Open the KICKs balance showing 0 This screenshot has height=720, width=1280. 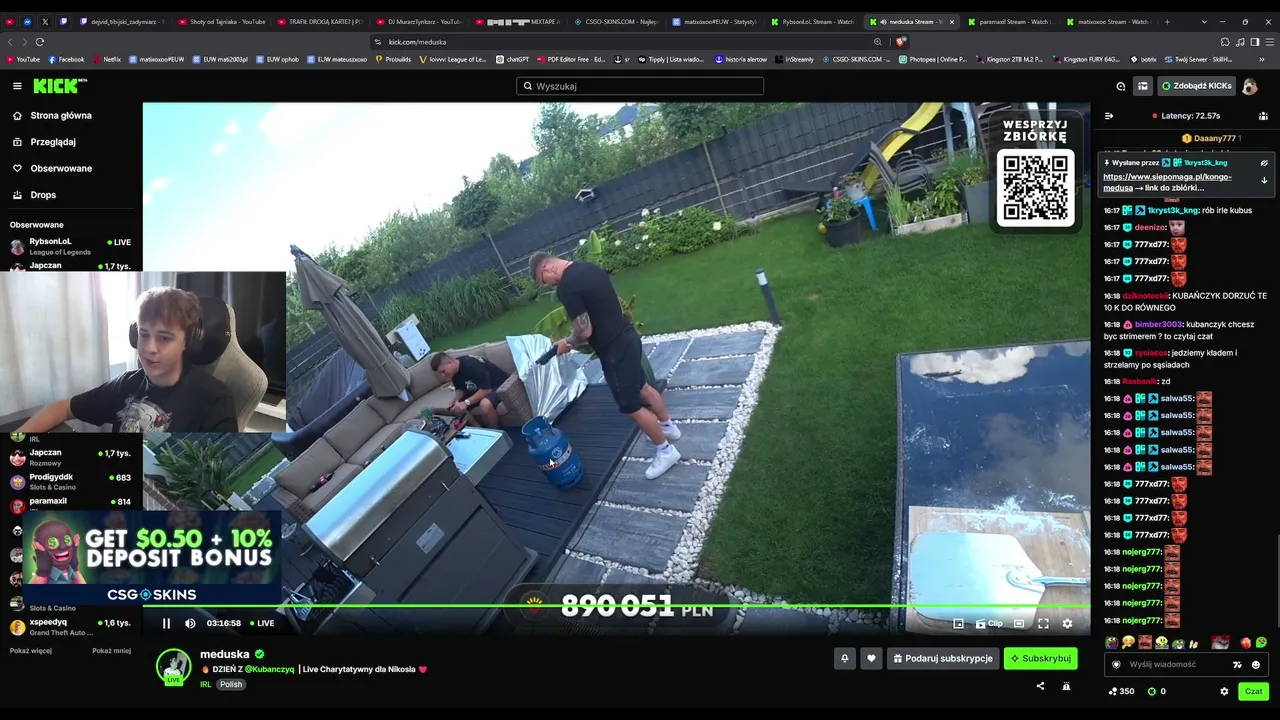[x=1157, y=691]
